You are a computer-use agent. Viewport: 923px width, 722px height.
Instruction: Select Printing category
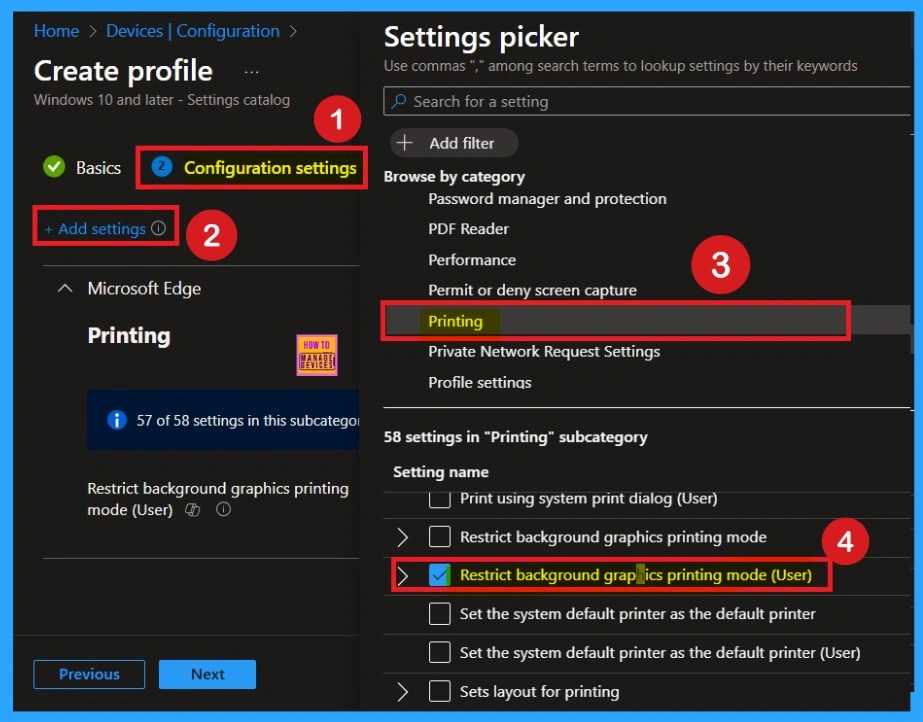455,321
